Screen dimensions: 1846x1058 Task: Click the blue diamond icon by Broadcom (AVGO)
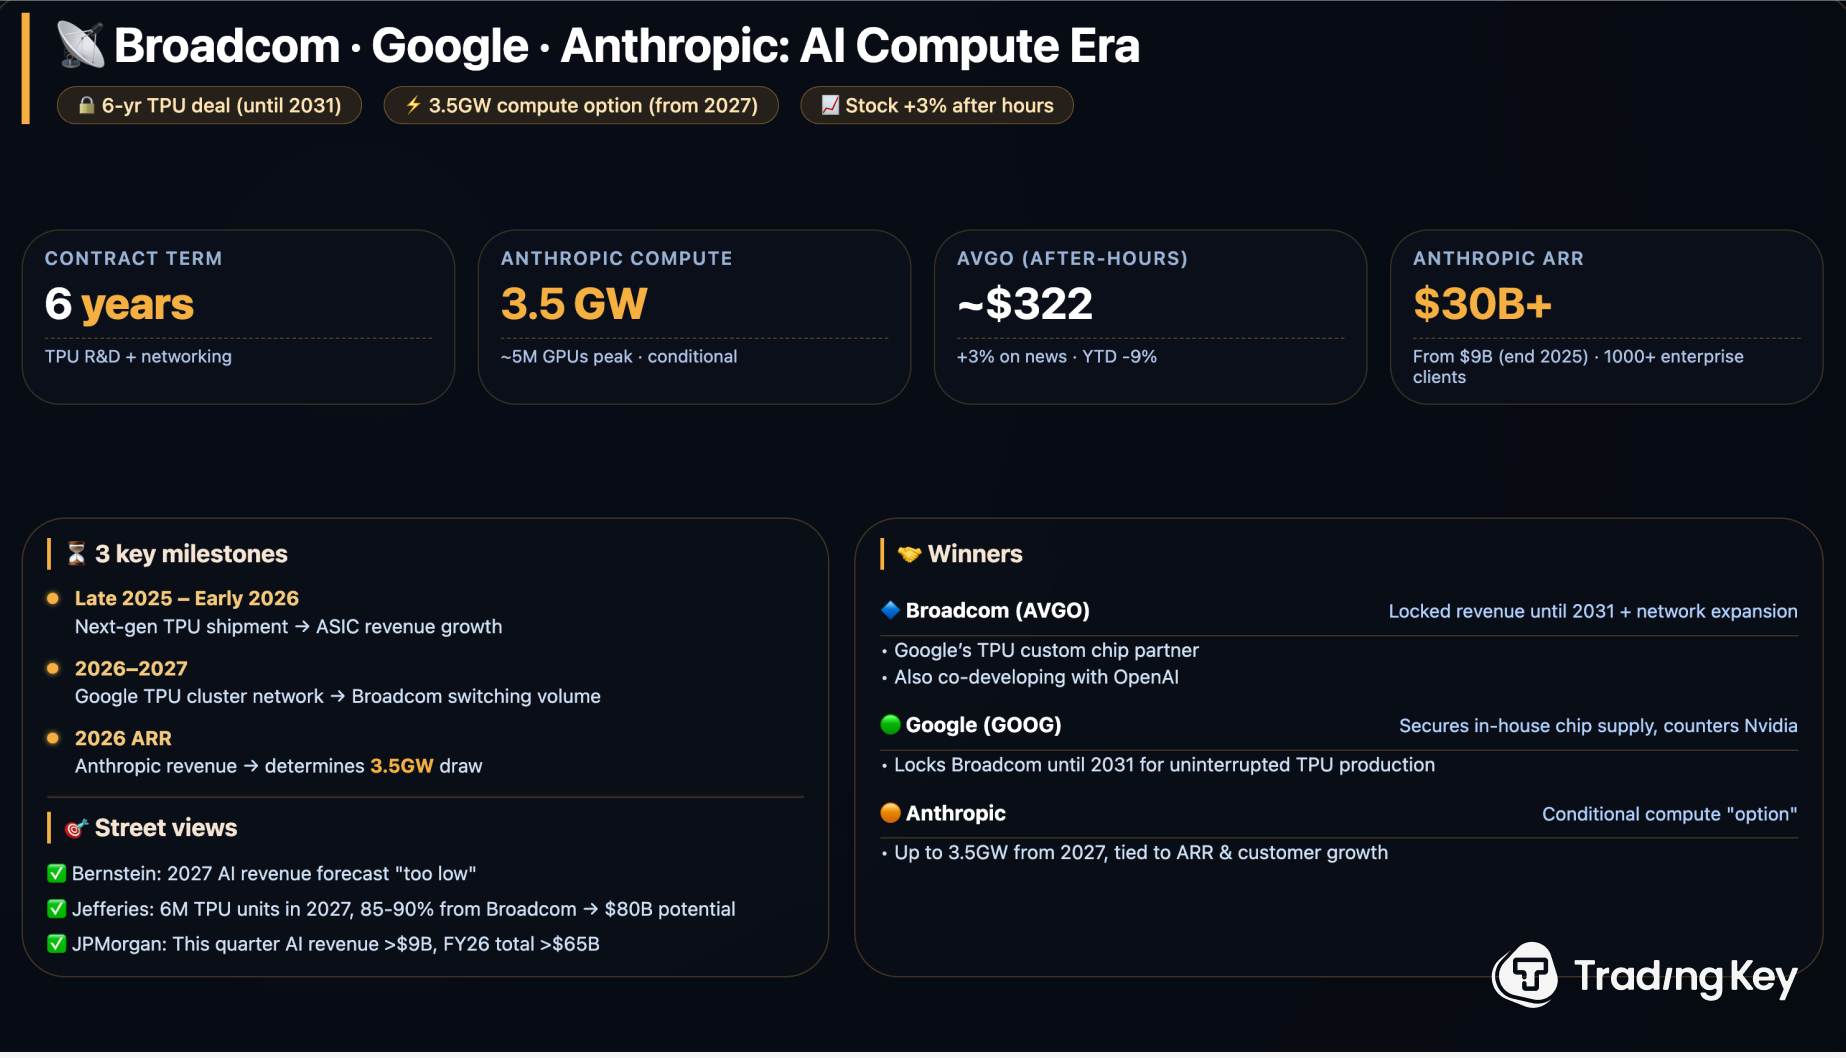pos(890,610)
